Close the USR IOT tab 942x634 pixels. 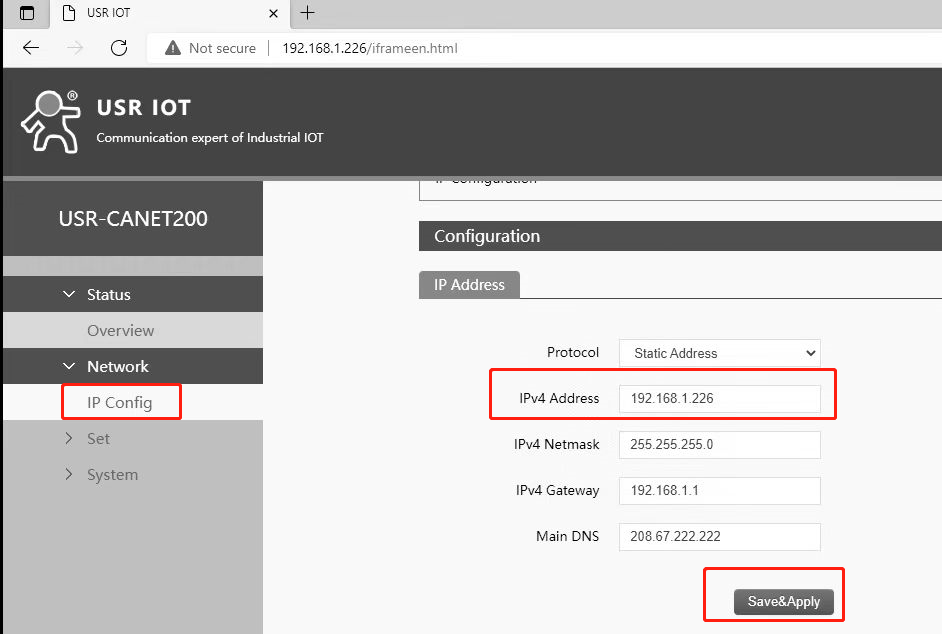273,13
